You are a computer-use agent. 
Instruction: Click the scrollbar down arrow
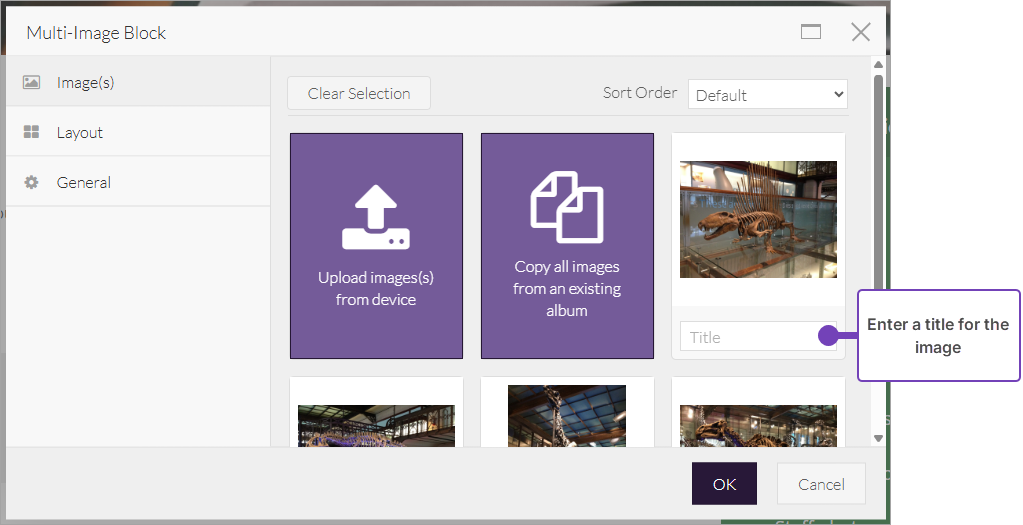(878, 438)
